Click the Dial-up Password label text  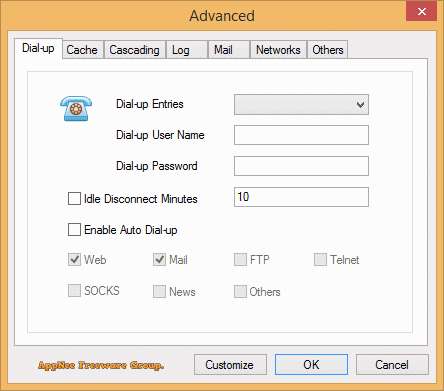coord(157,166)
